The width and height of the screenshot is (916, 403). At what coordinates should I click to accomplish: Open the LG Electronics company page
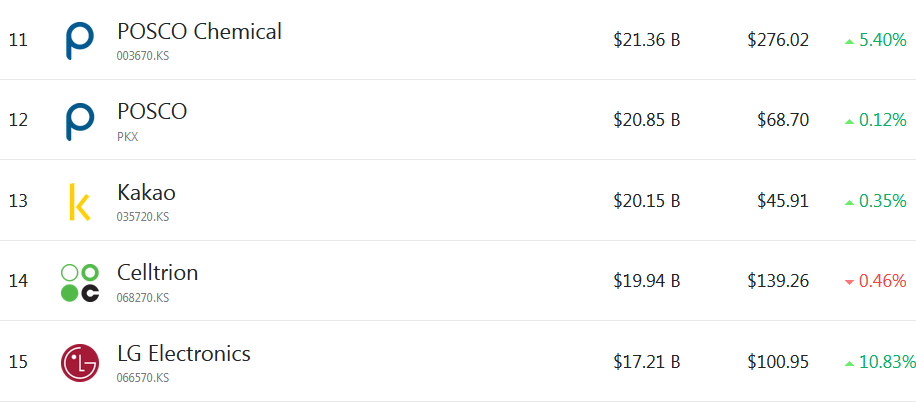(x=184, y=353)
